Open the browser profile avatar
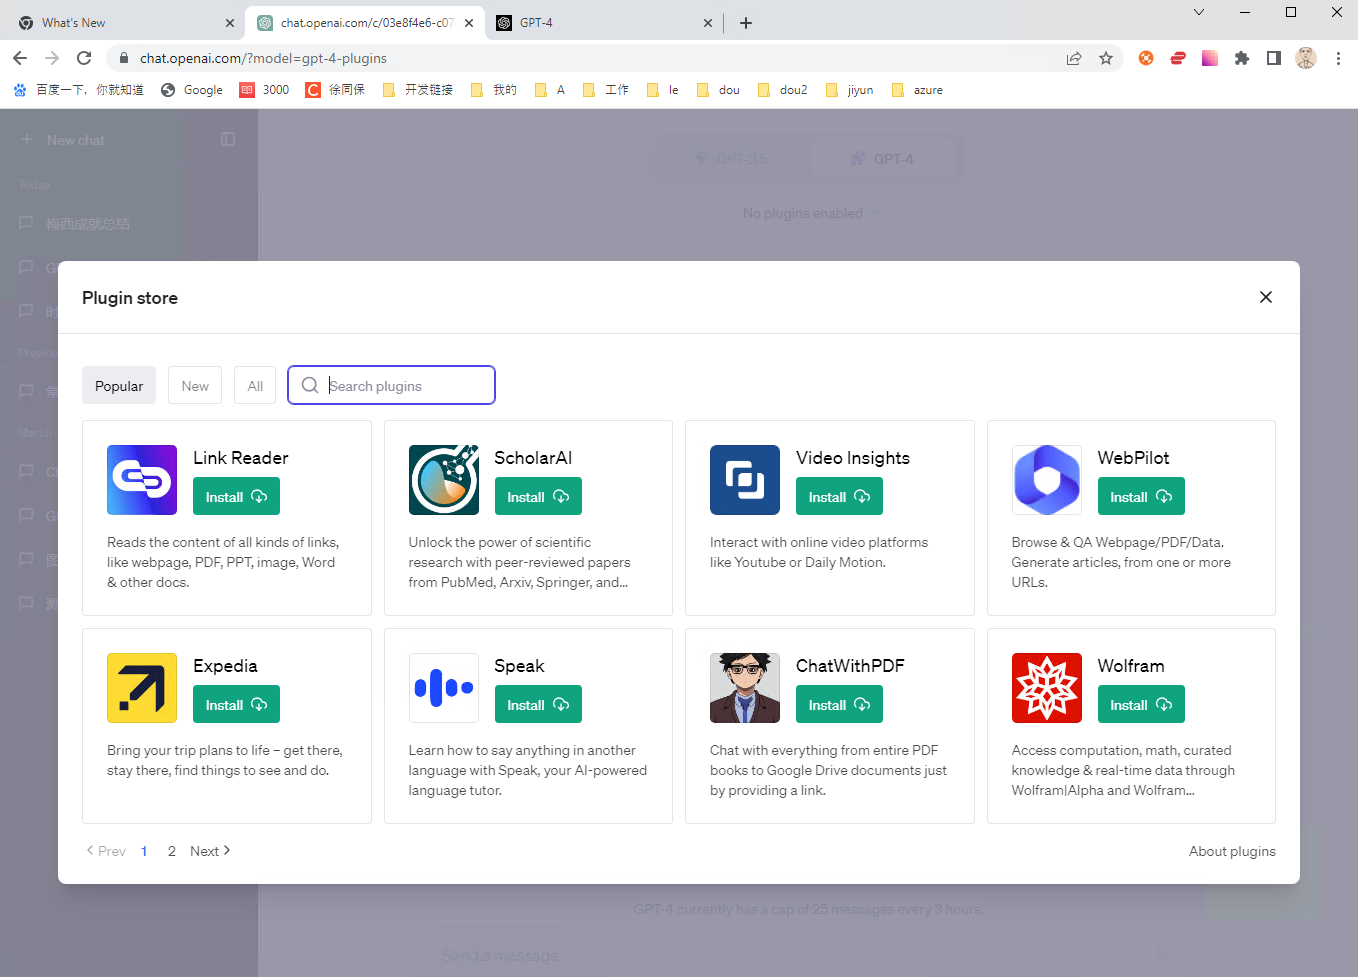 pyautogui.click(x=1306, y=58)
